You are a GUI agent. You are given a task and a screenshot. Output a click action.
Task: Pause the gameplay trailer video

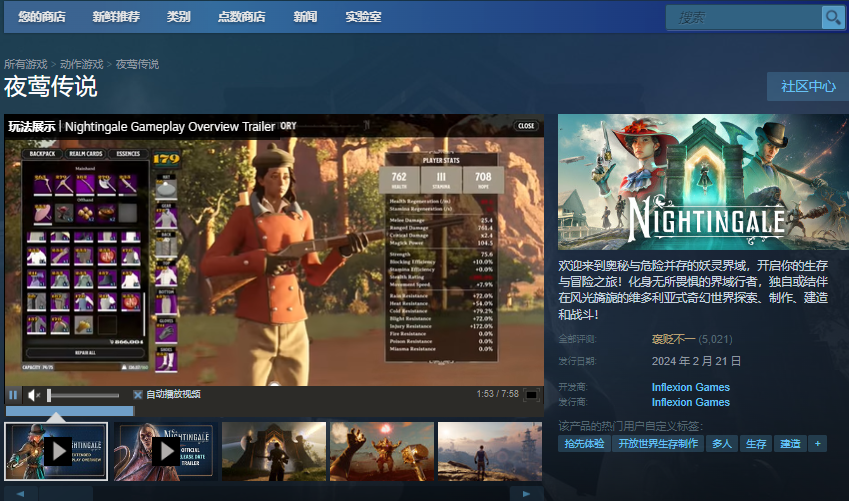click(x=13, y=395)
